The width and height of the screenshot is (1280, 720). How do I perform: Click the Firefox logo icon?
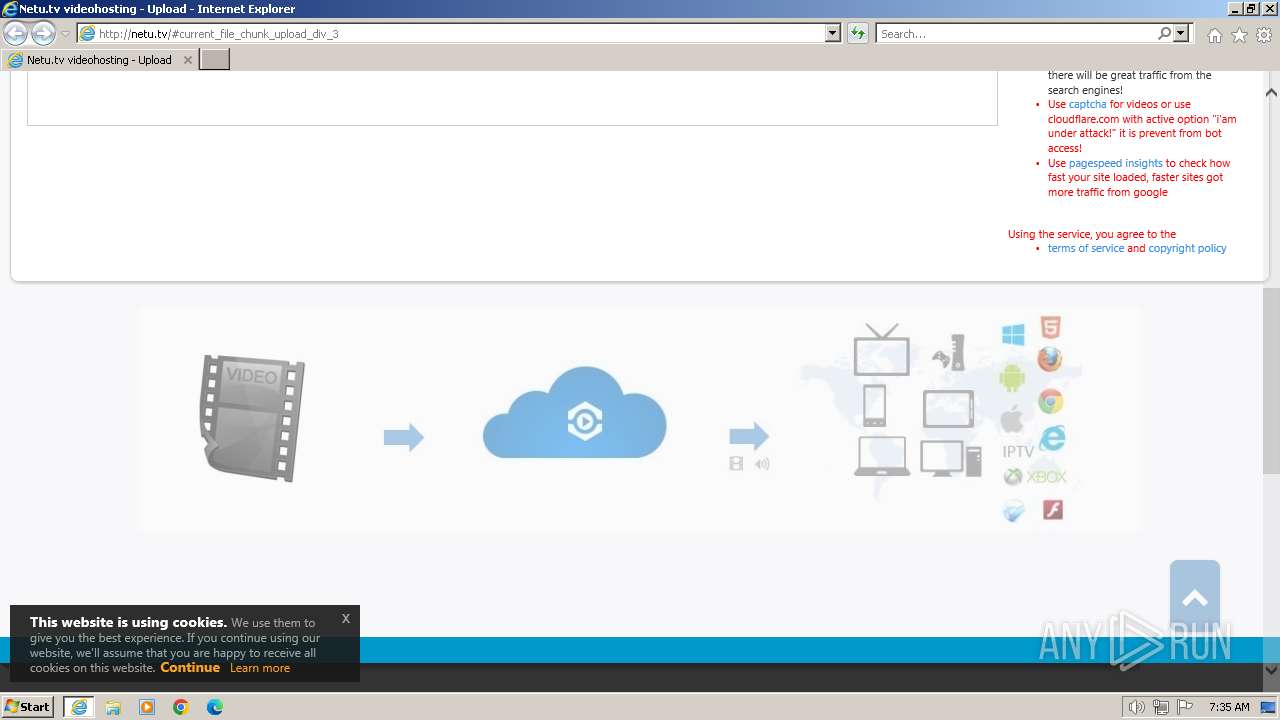tap(1050, 359)
